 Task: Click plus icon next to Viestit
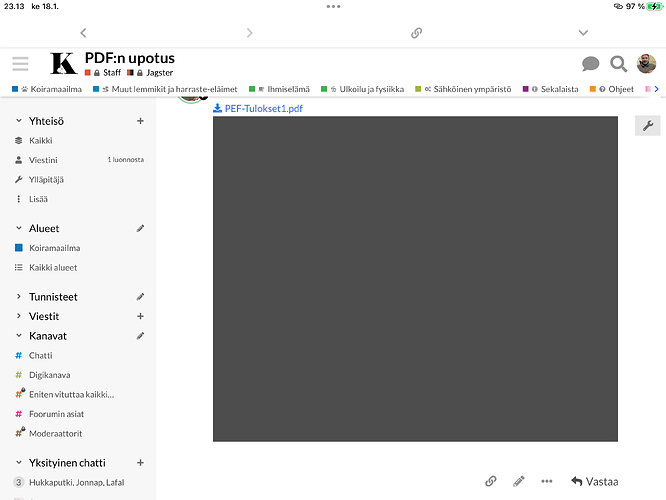coord(140,316)
